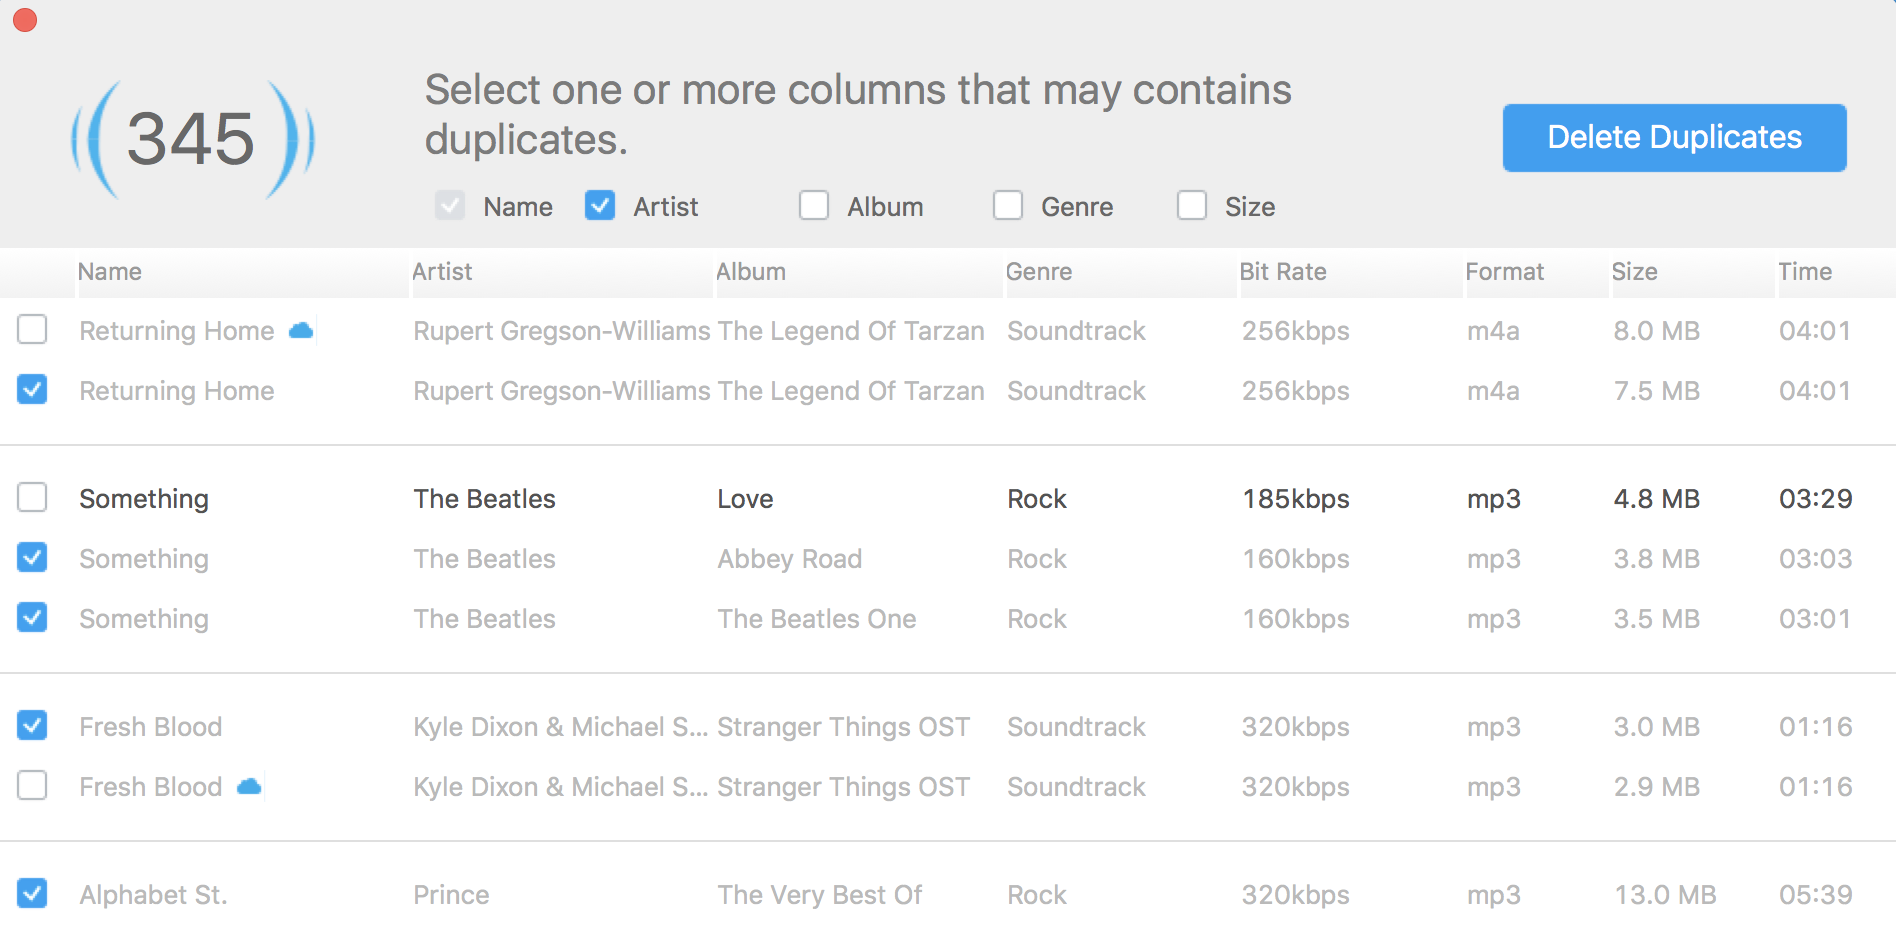Click the 4.8 MB size cell
Viewport: 1896px width, 929px height.
point(1657,499)
